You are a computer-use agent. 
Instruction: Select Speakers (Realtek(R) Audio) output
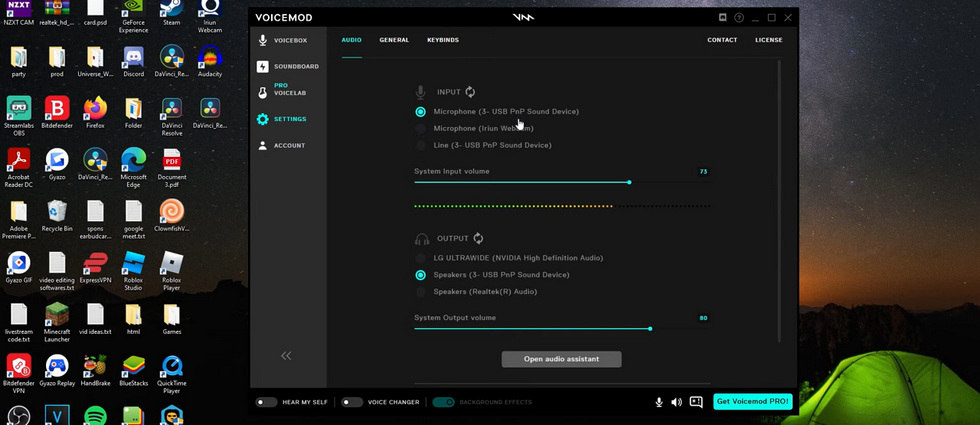(476, 291)
